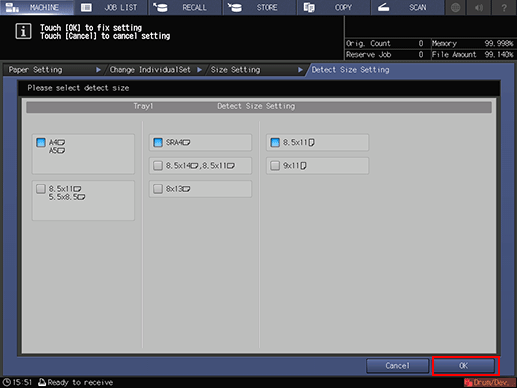Select the 8.5x14, 8.5x11 option
The width and height of the screenshot is (517, 388).
[x=200, y=166]
